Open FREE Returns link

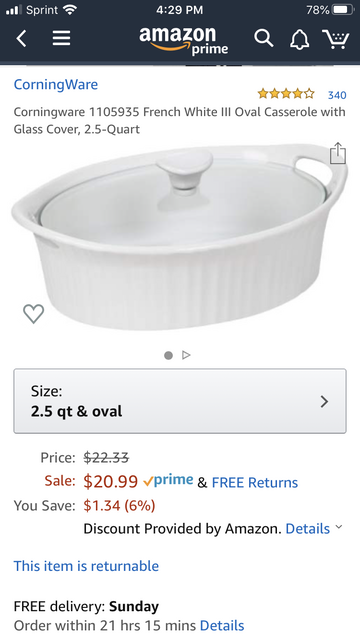(x=255, y=482)
